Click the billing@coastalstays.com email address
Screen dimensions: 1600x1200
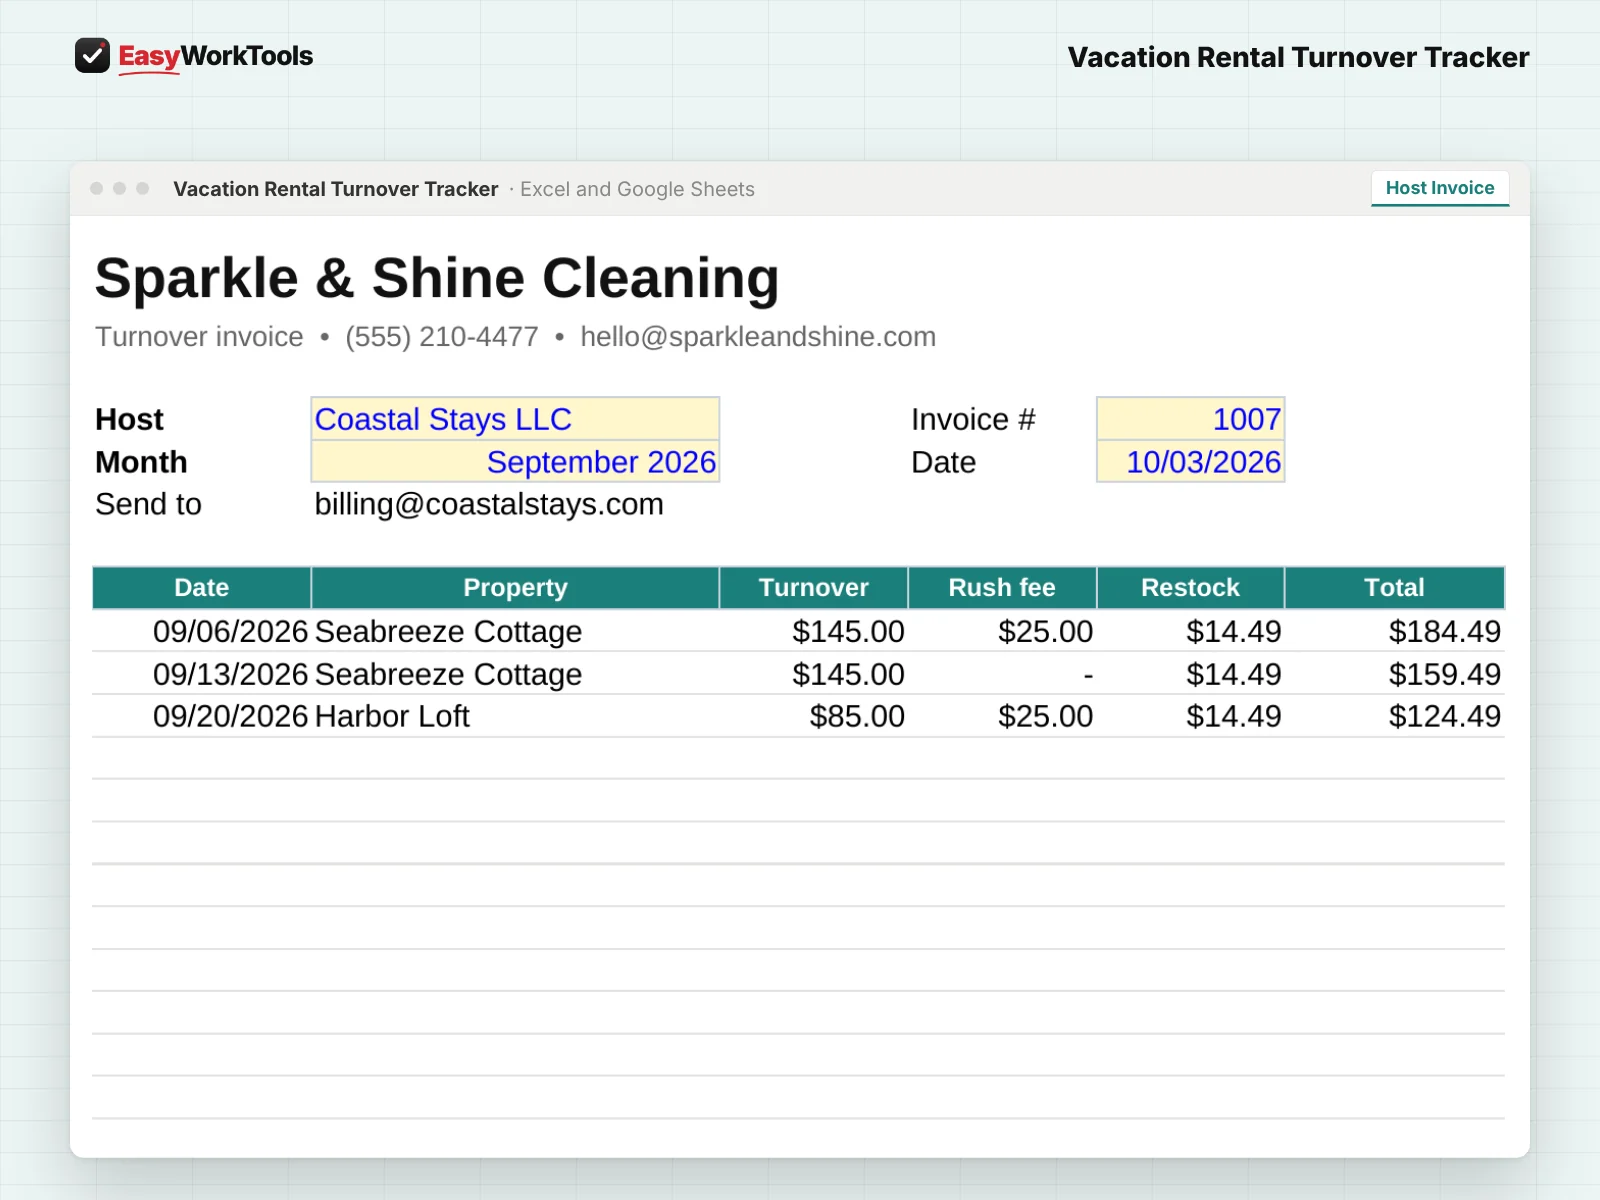click(x=489, y=504)
